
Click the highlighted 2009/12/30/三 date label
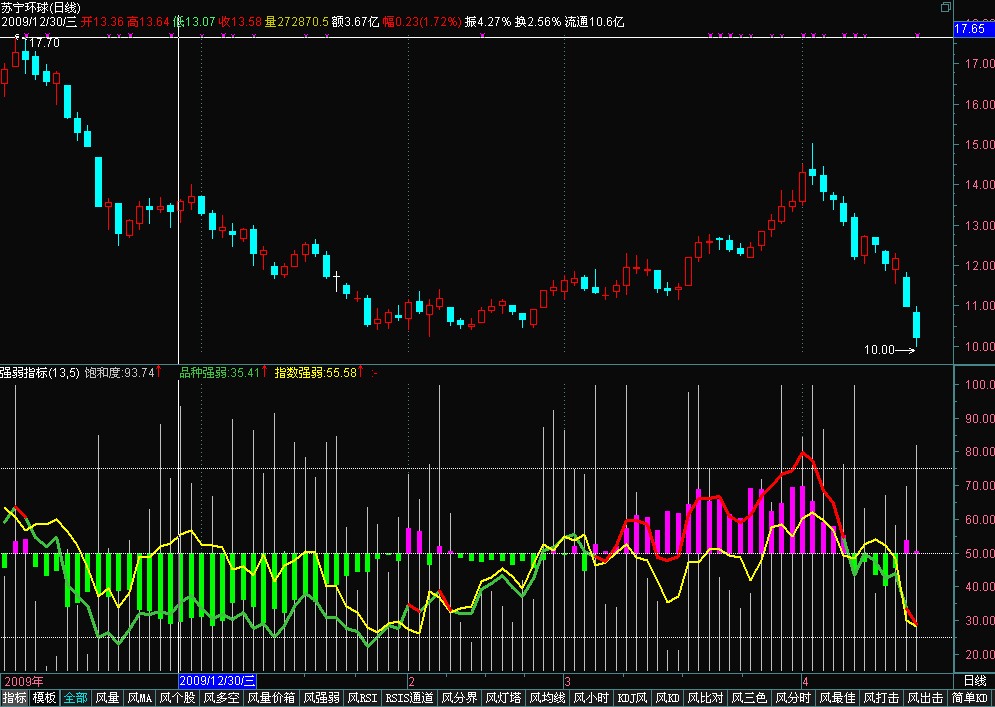pyautogui.click(x=217, y=681)
